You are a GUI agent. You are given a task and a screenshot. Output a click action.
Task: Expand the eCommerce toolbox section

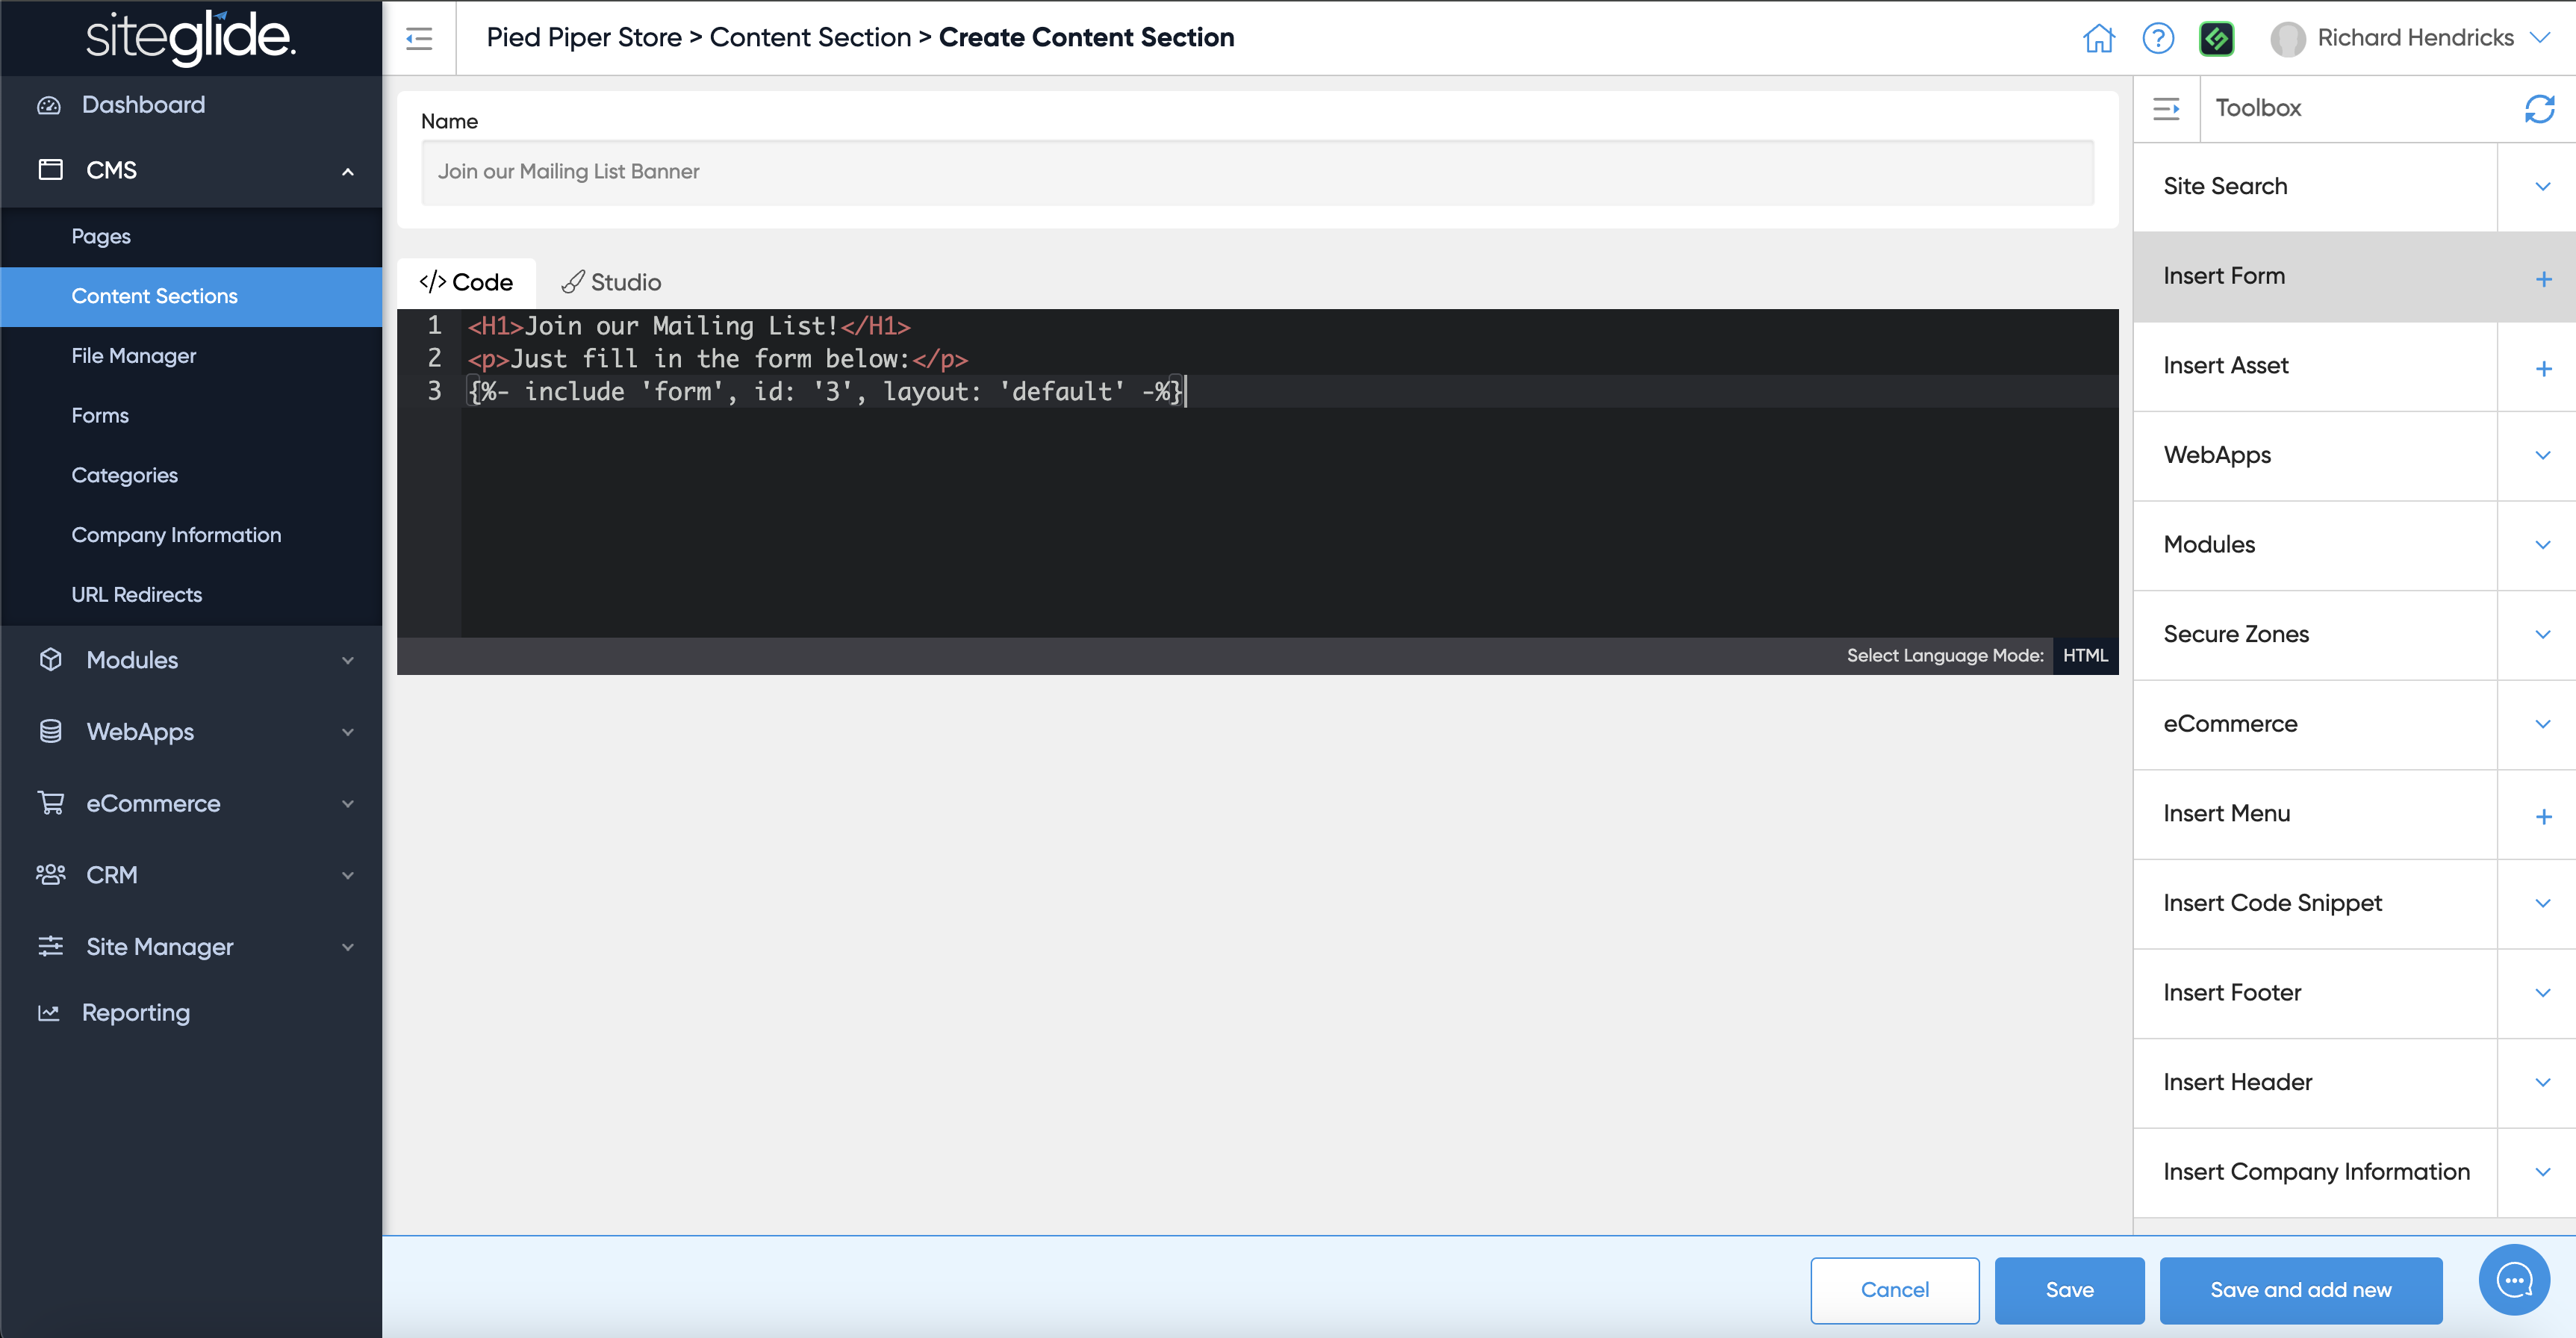tap(2542, 724)
